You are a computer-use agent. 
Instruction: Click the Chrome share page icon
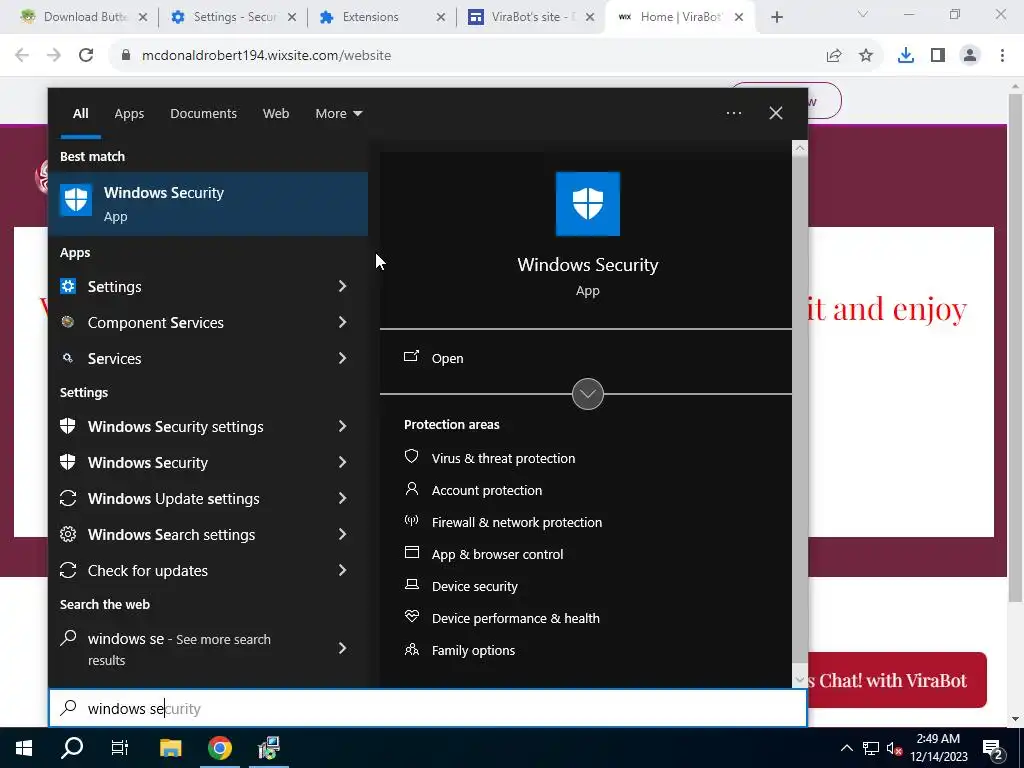click(x=834, y=56)
